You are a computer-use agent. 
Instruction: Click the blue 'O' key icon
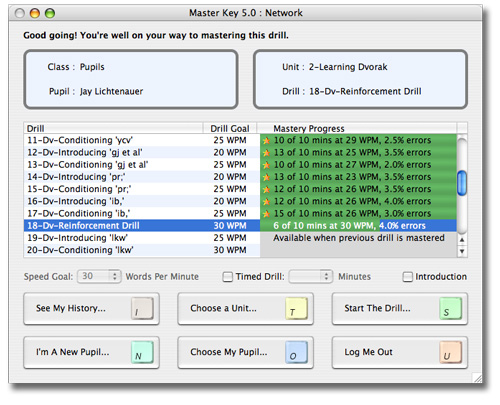[296, 352]
